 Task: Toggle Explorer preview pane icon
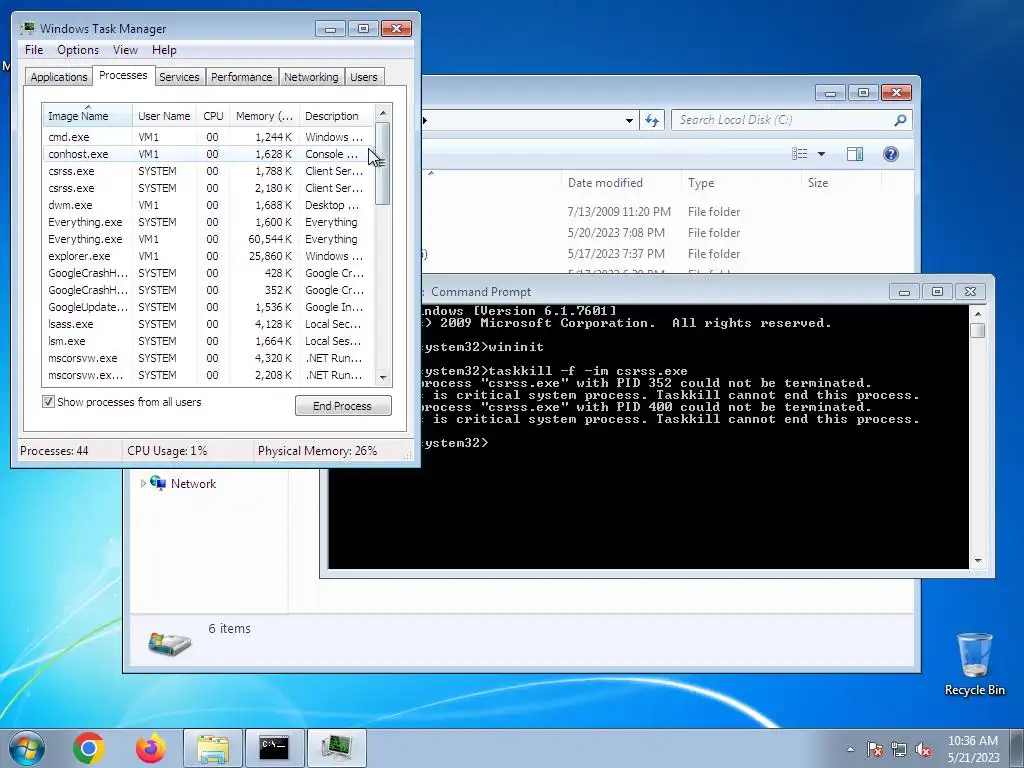tap(855, 154)
